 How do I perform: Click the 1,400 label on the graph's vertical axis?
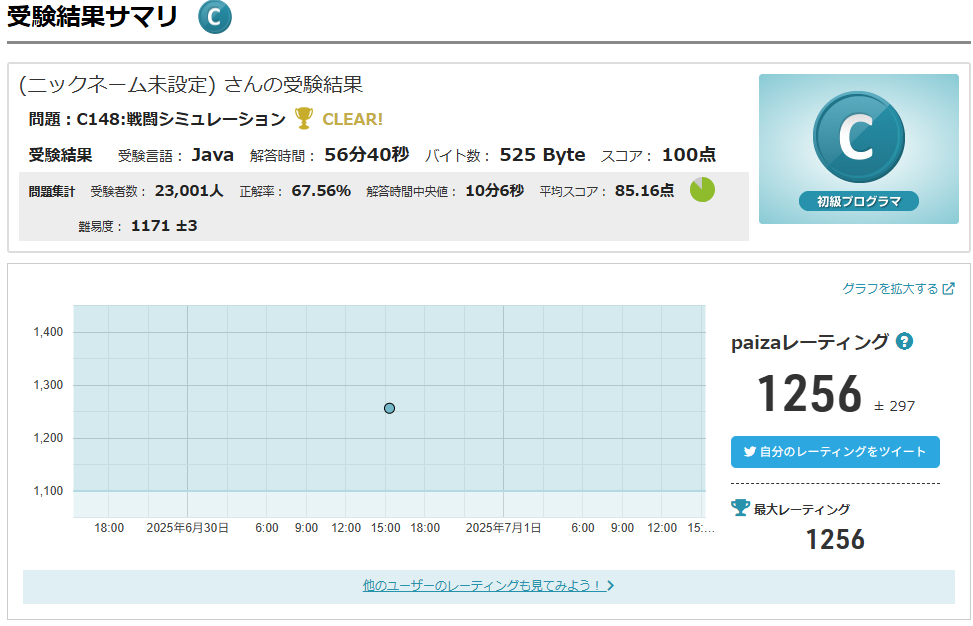pyautogui.click(x=47, y=332)
